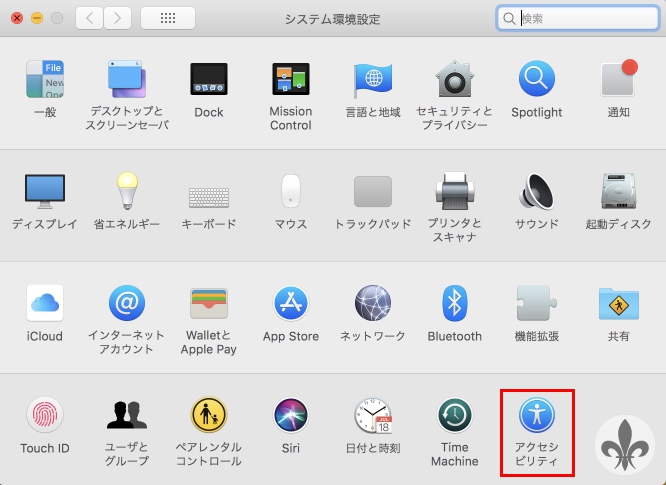The width and height of the screenshot is (666, 485).
Task: Click the back navigation arrow
Action: (x=89, y=18)
